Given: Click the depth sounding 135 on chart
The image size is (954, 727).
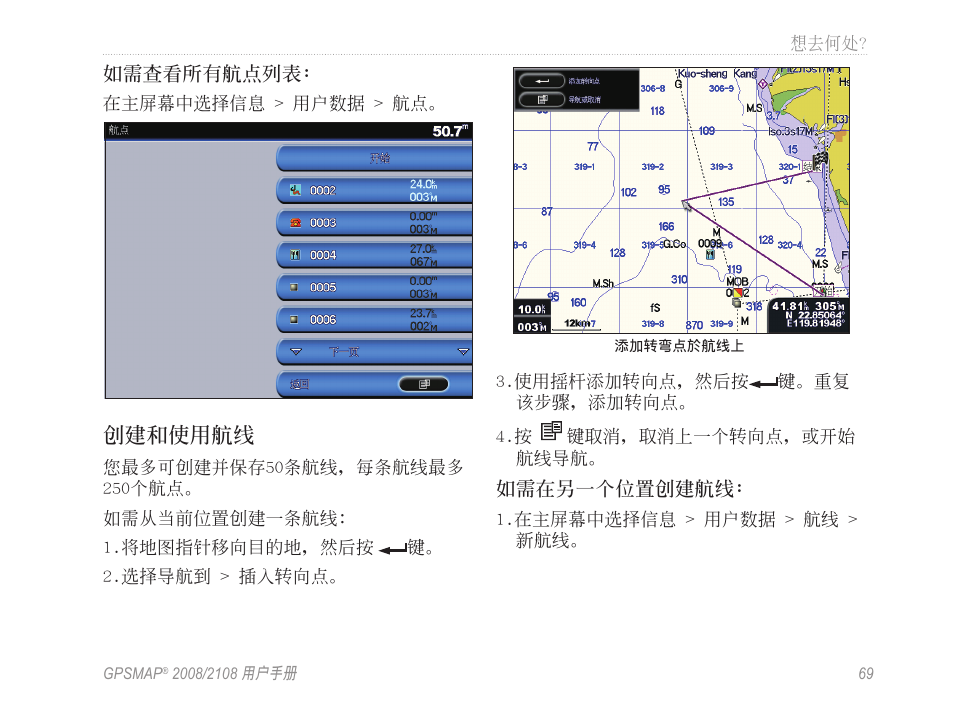Looking at the screenshot, I should pos(726,202).
